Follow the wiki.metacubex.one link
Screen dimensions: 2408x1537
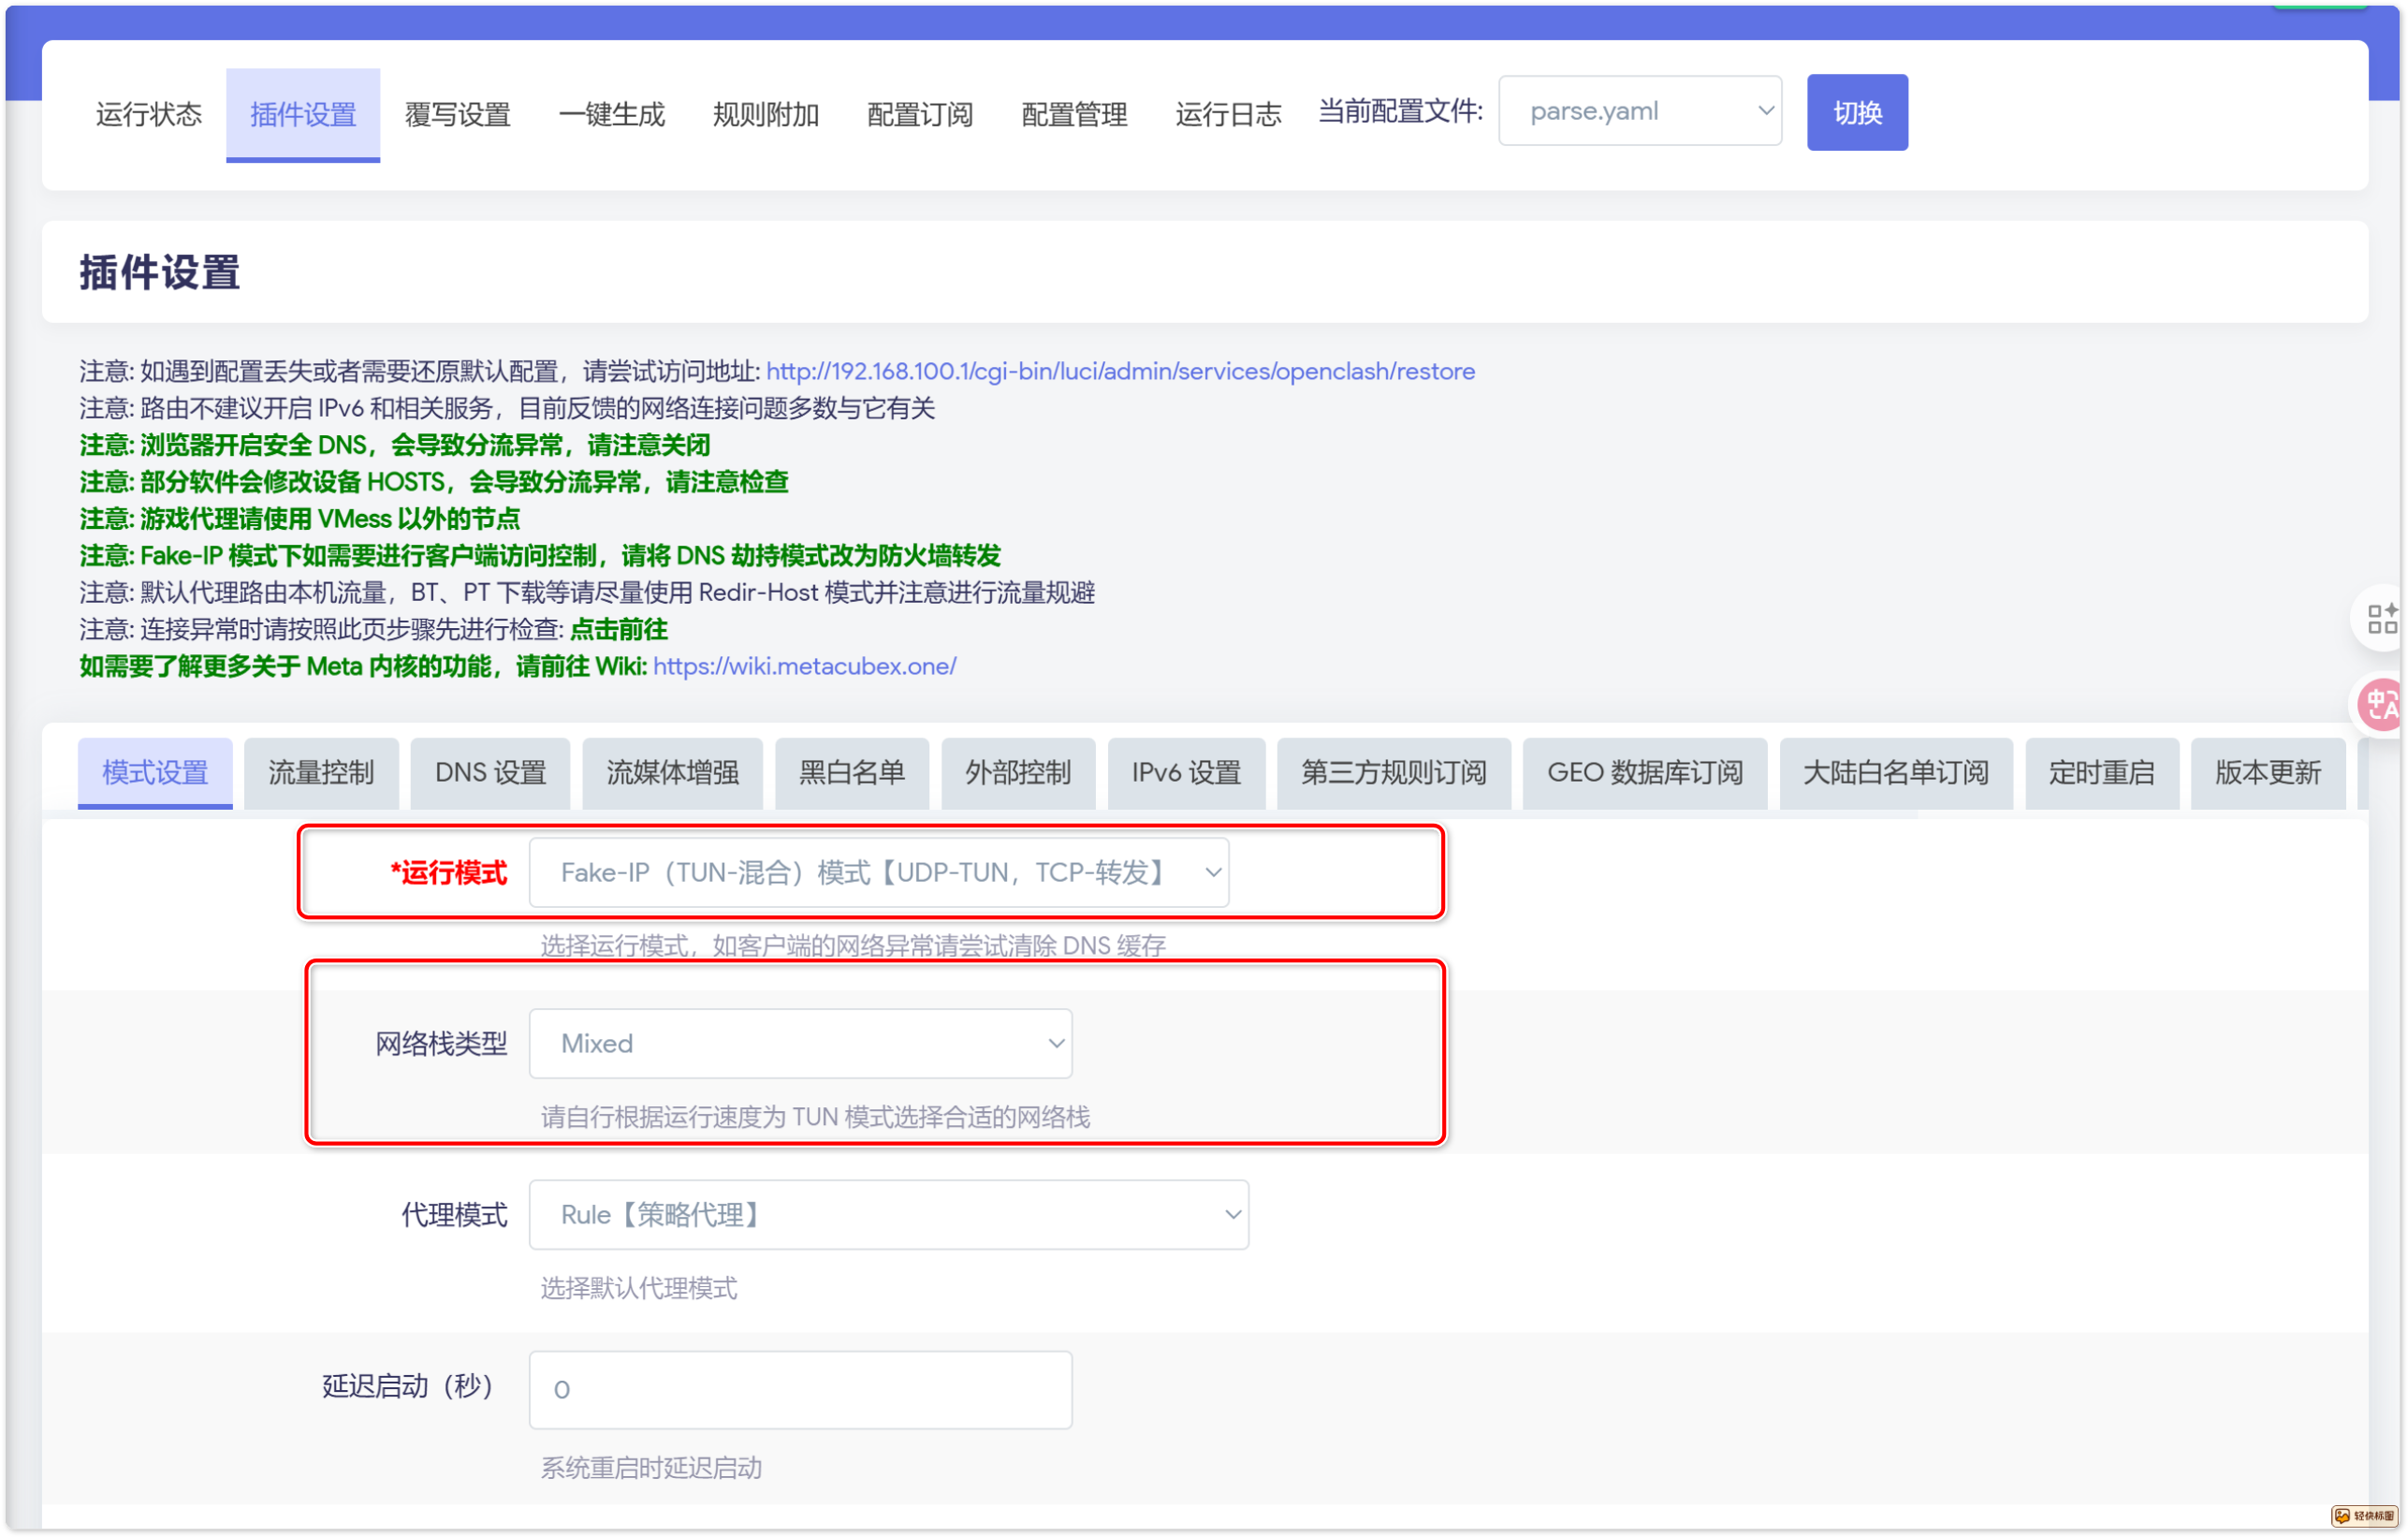point(804,666)
